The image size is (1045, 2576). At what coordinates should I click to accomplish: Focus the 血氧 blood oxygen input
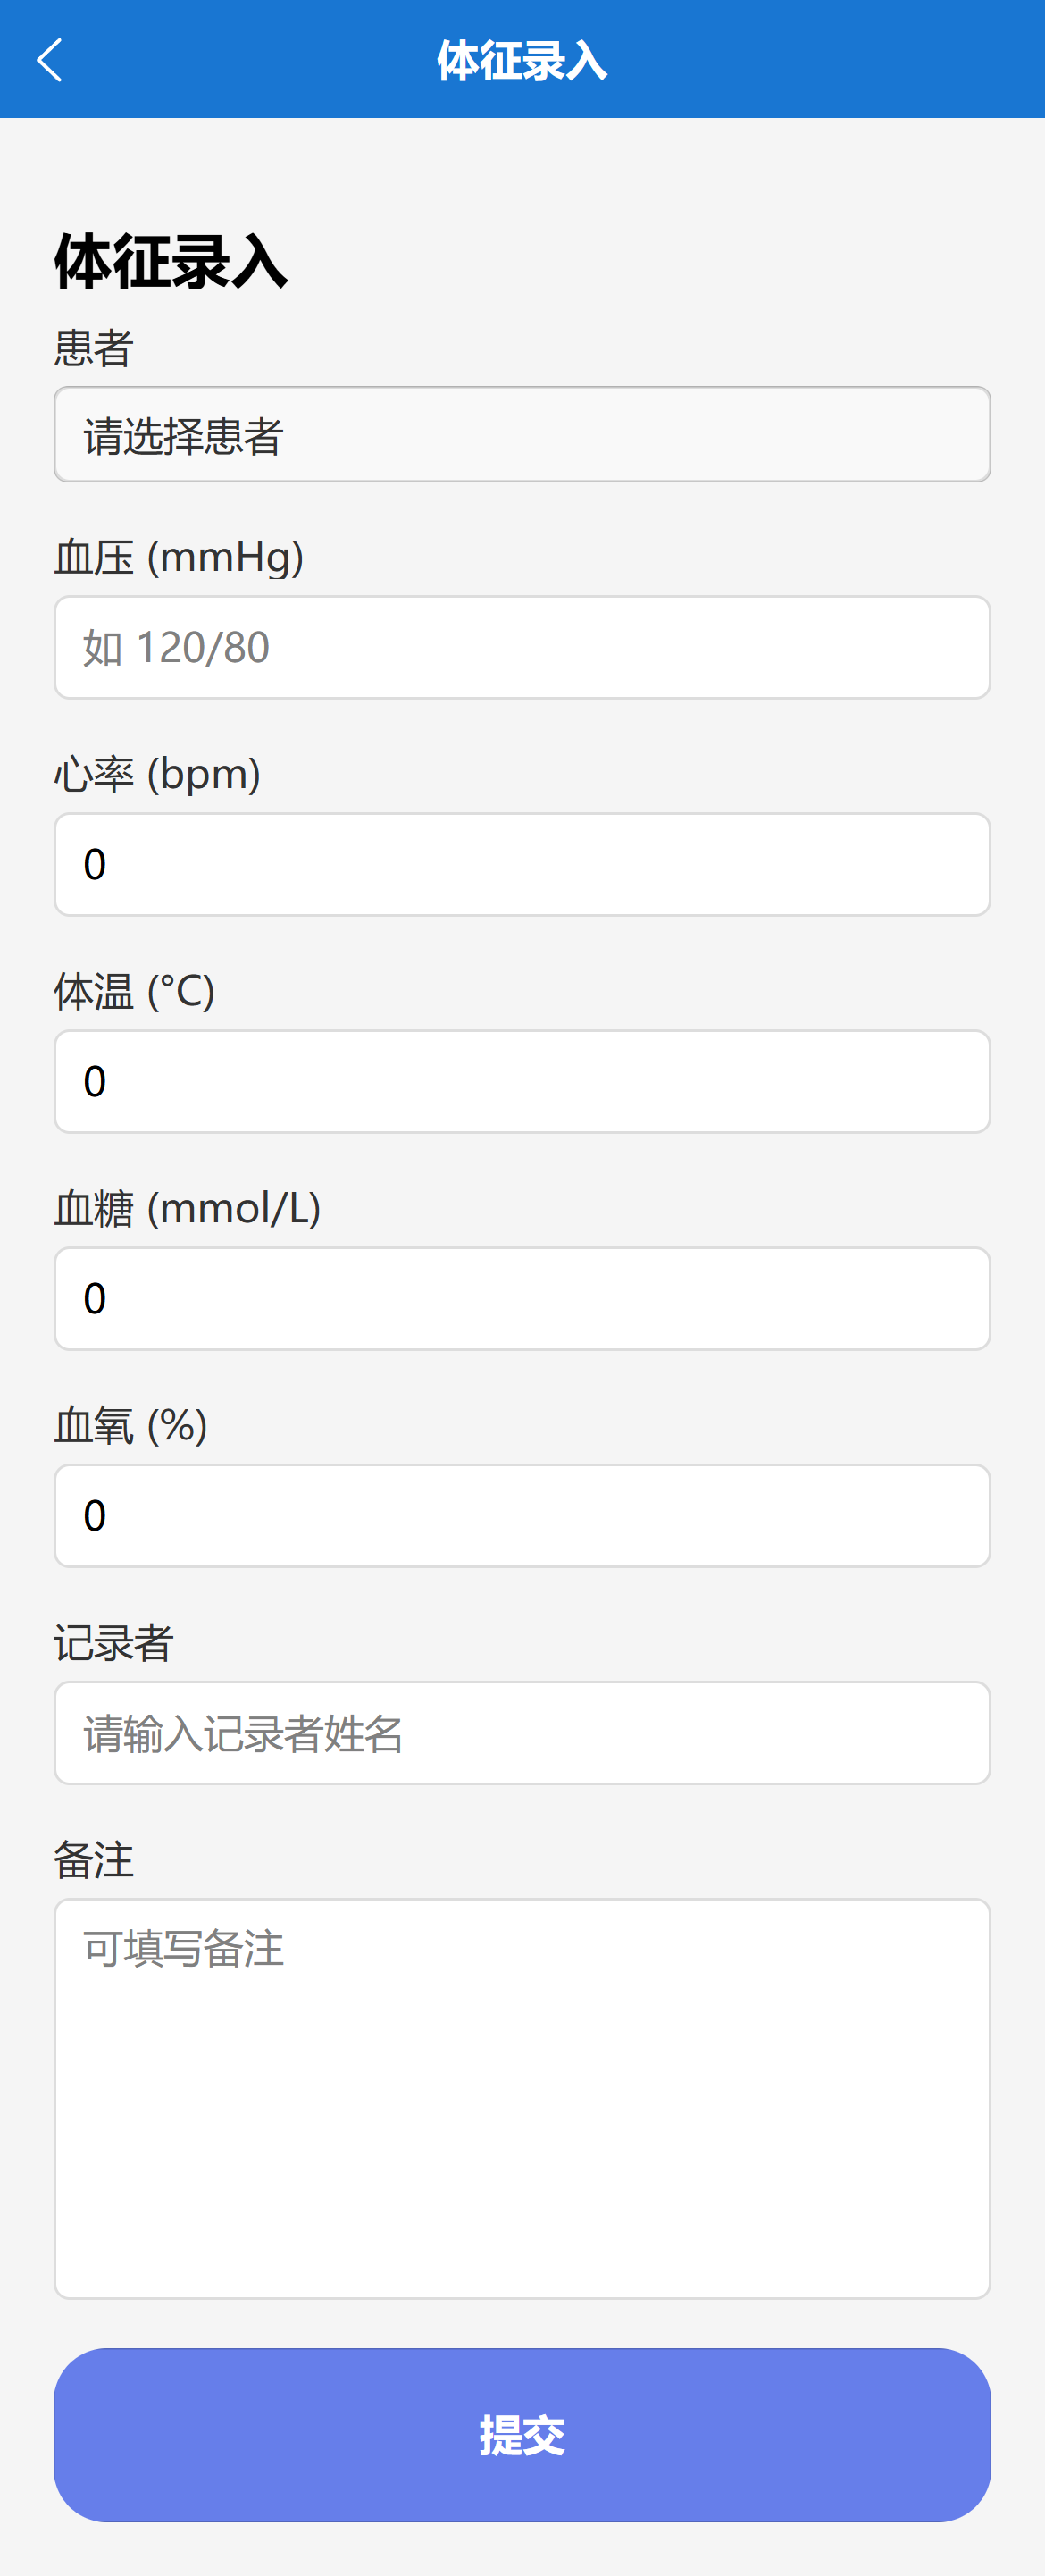point(522,1516)
